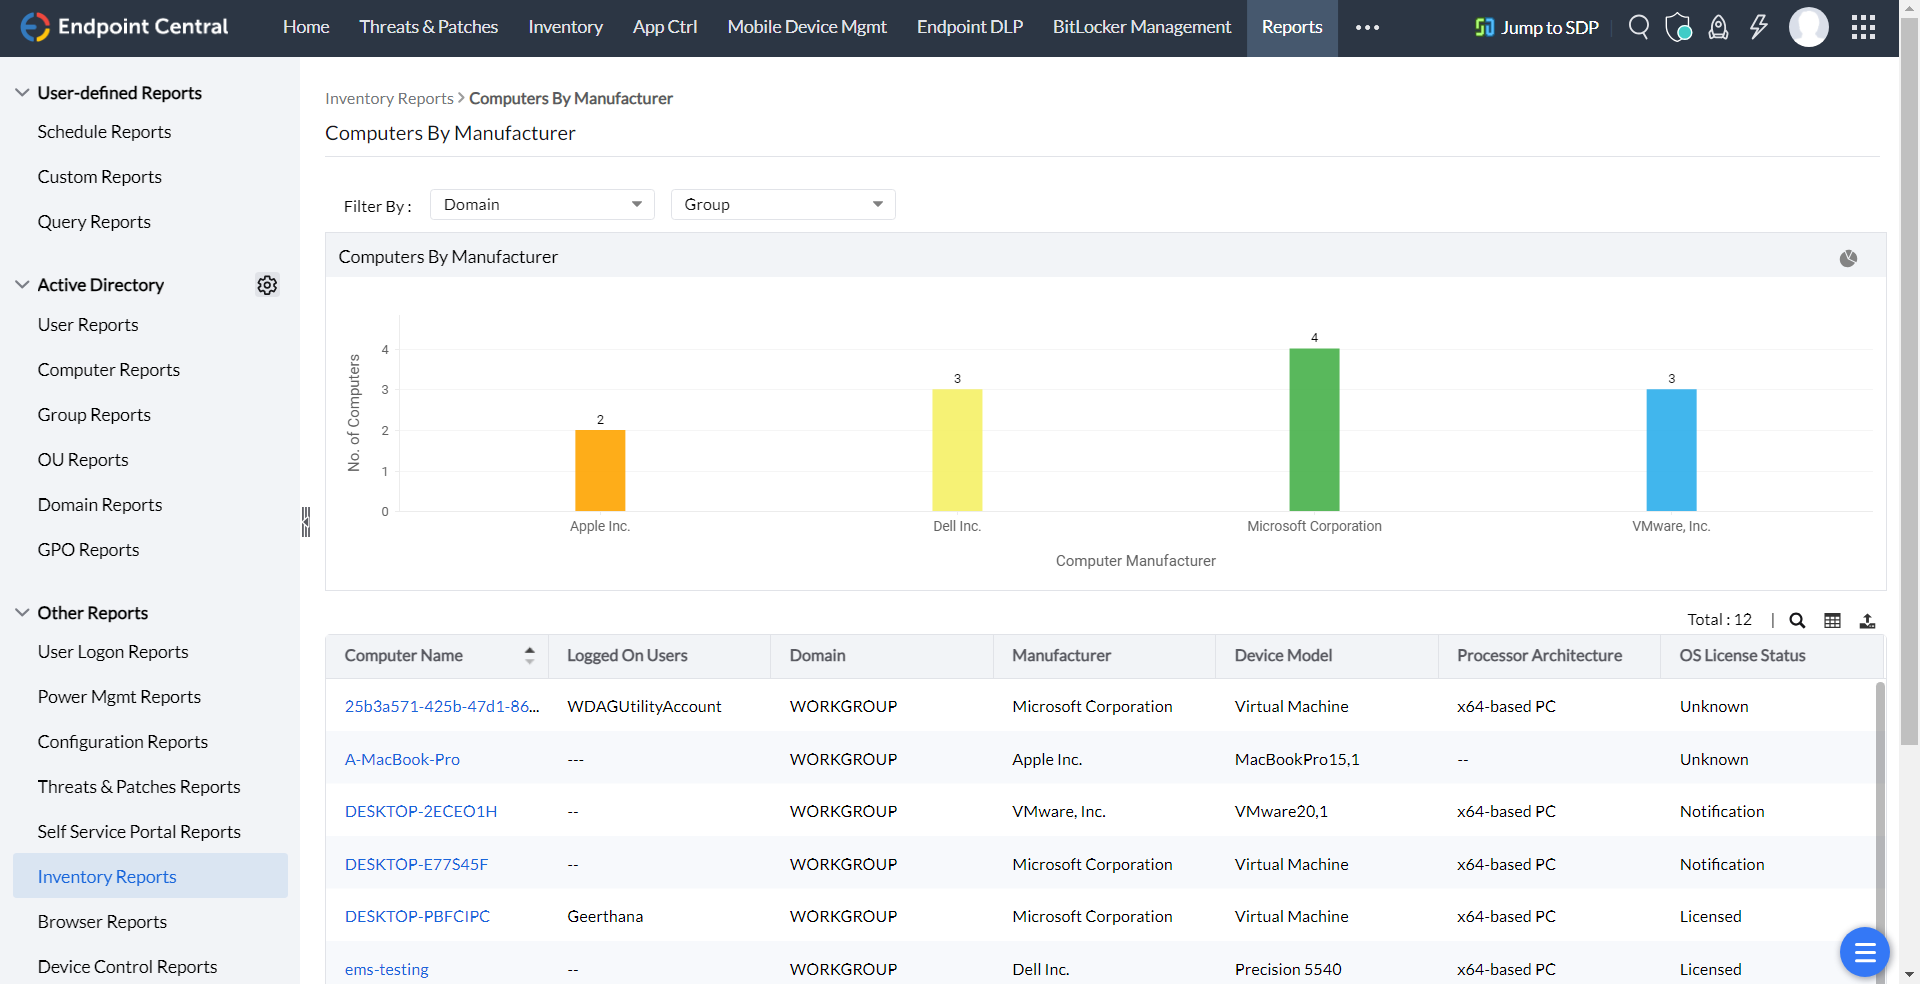
Task: Click the Active Directory settings gear icon
Action: click(x=266, y=285)
